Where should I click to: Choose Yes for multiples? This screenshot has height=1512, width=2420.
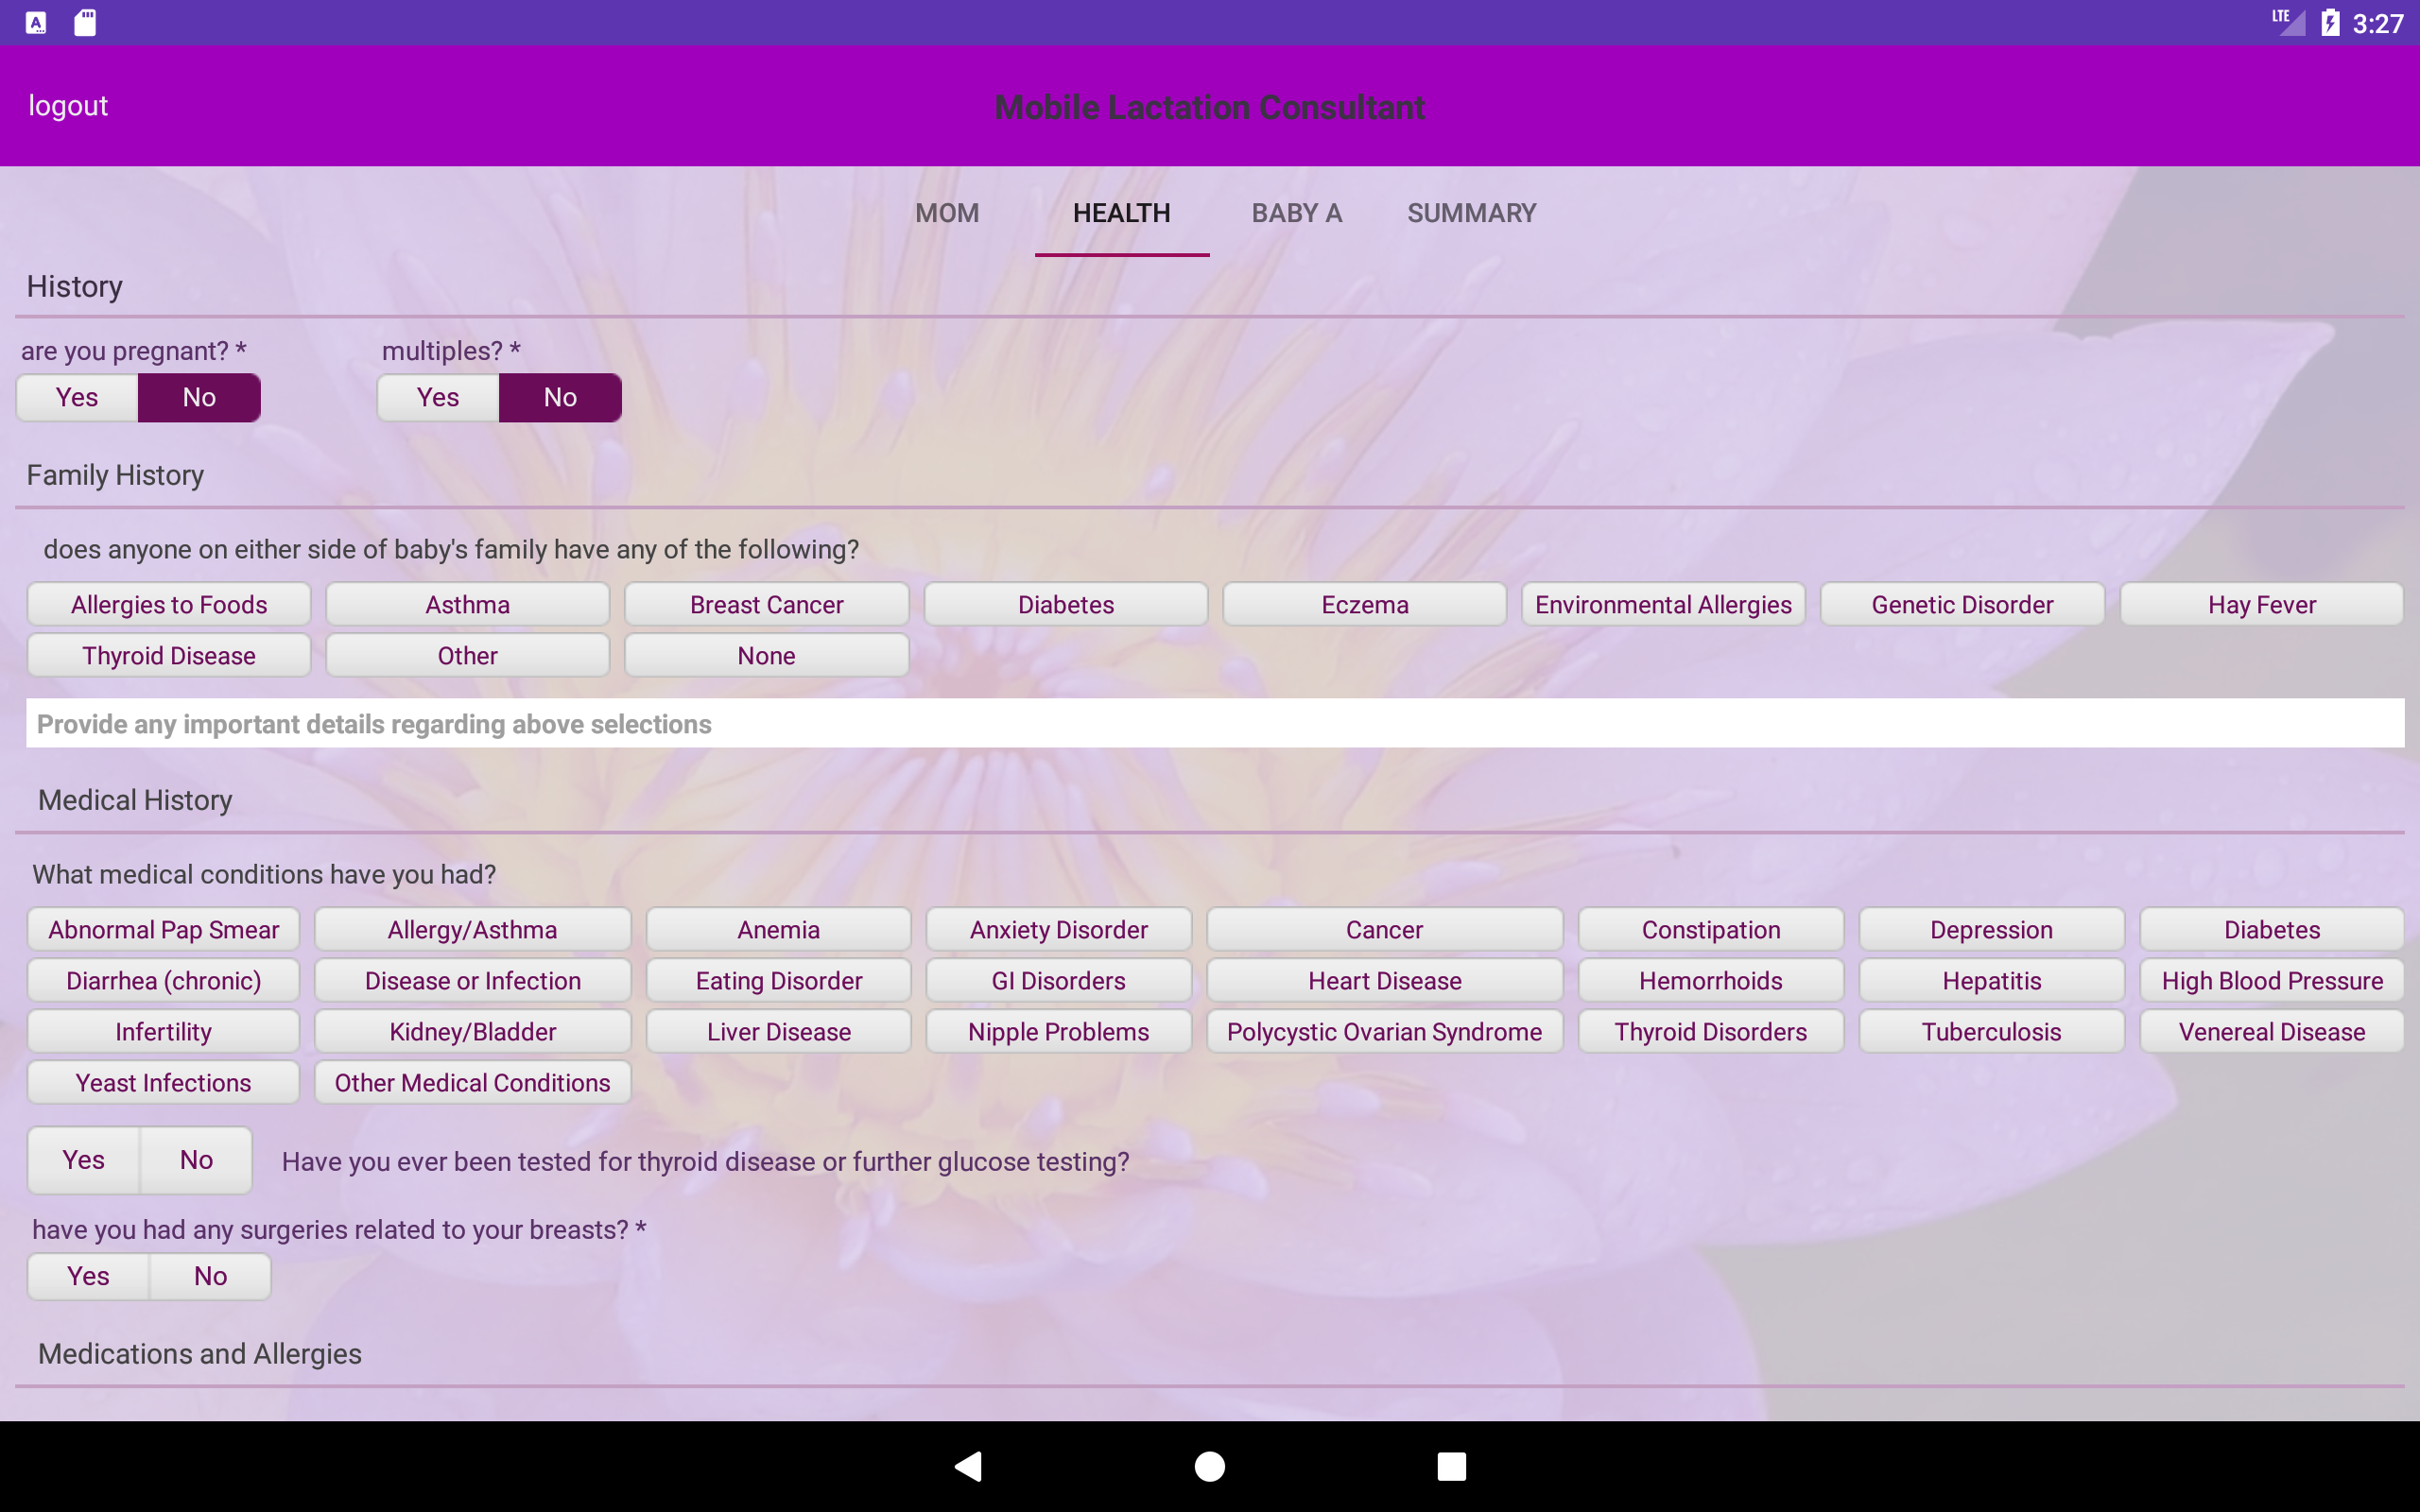(x=438, y=397)
